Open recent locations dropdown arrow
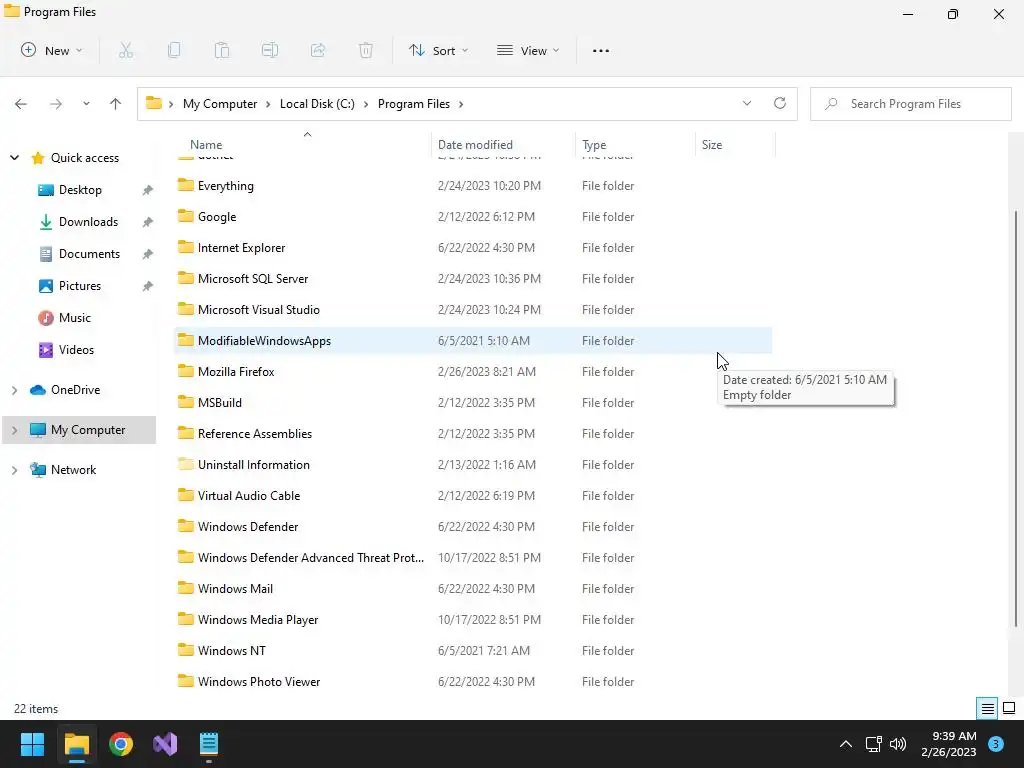The width and height of the screenshot is (1024, 768). 86,104
